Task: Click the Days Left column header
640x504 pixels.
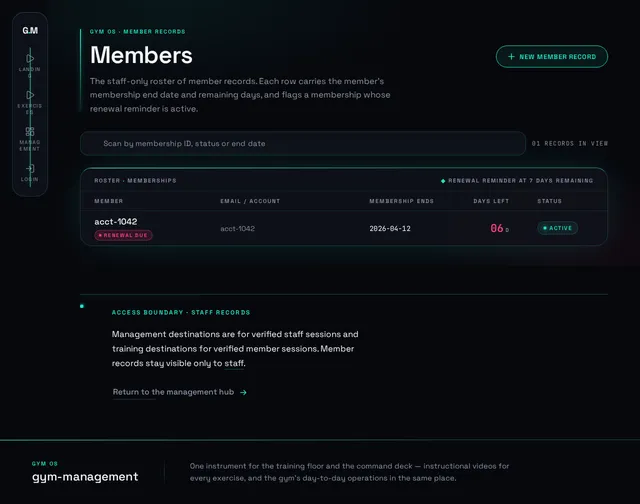Action: [491, 201]
